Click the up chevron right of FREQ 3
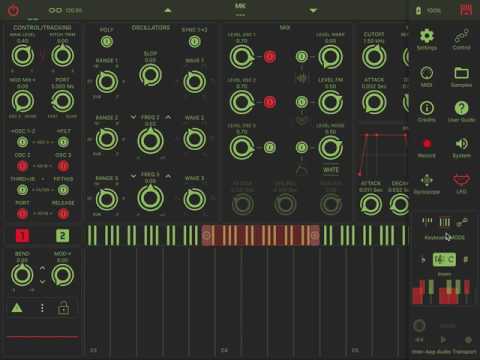This screenshot has height=360, width=480. point(168,176)
